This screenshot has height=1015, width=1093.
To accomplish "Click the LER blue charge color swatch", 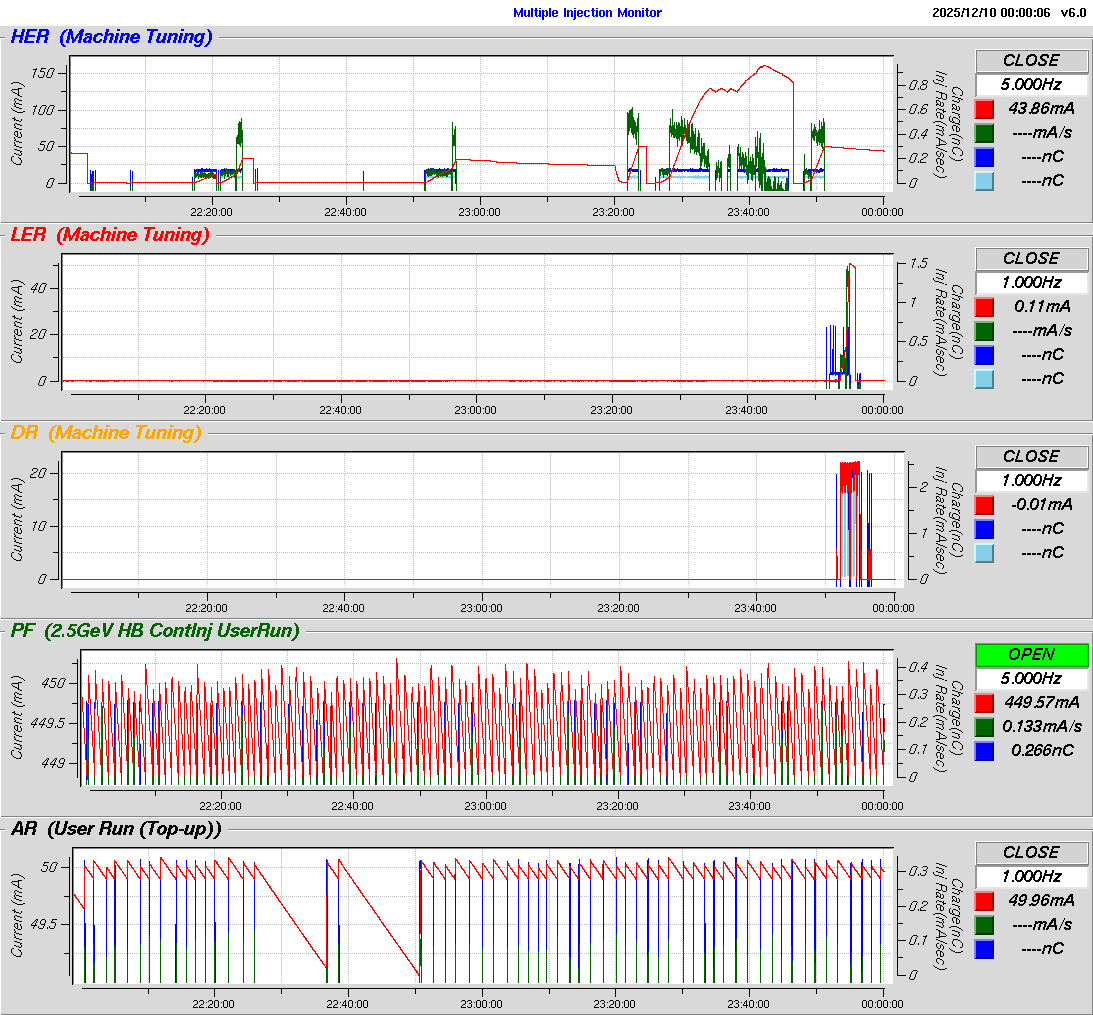I will click(985, 355).
